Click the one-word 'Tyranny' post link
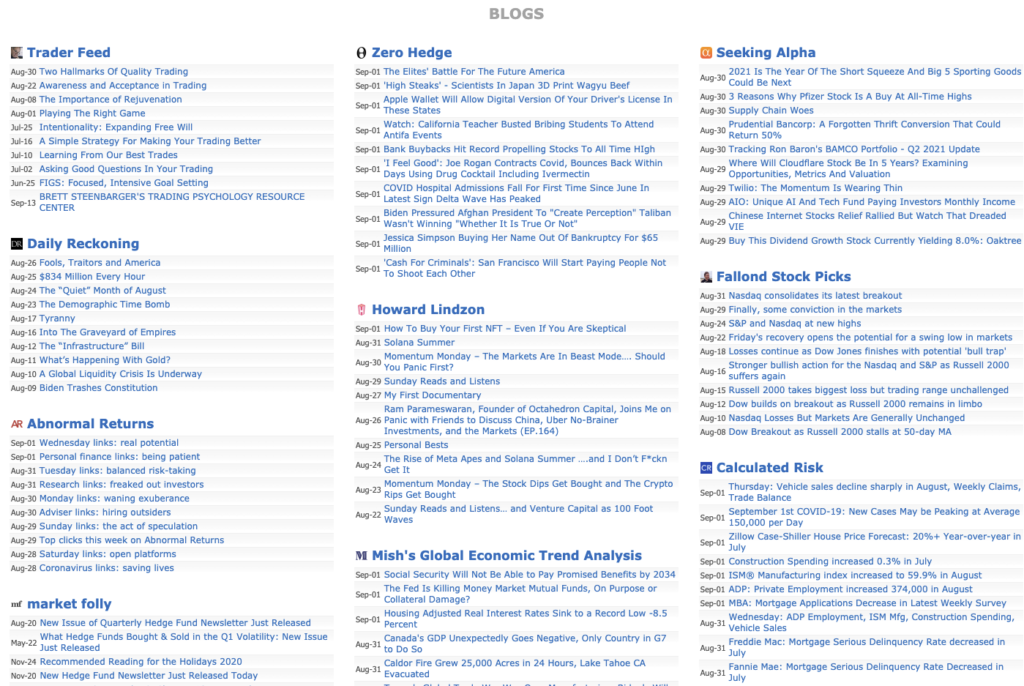Viewport: 1024px width, 686px height. (57, 318)
